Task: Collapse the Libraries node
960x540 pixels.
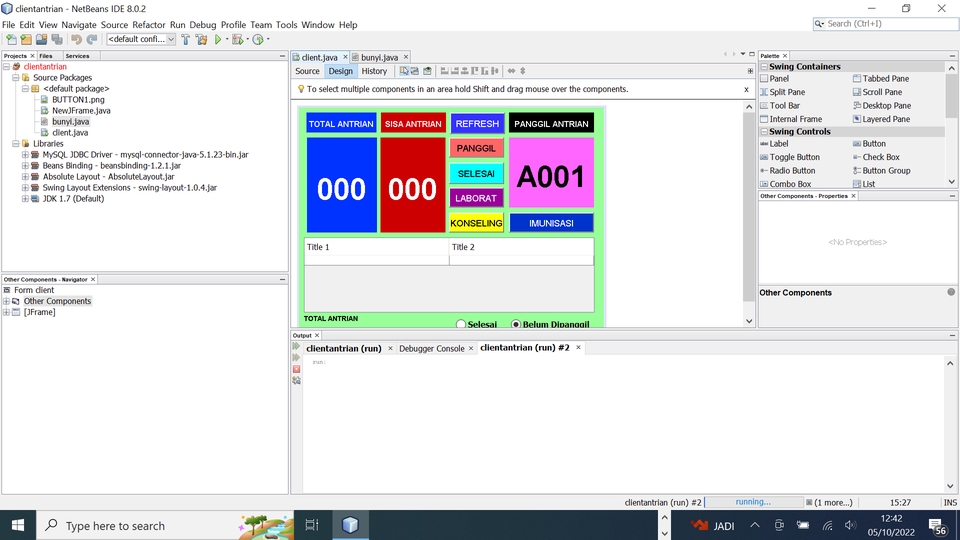Action: point(16,144)
